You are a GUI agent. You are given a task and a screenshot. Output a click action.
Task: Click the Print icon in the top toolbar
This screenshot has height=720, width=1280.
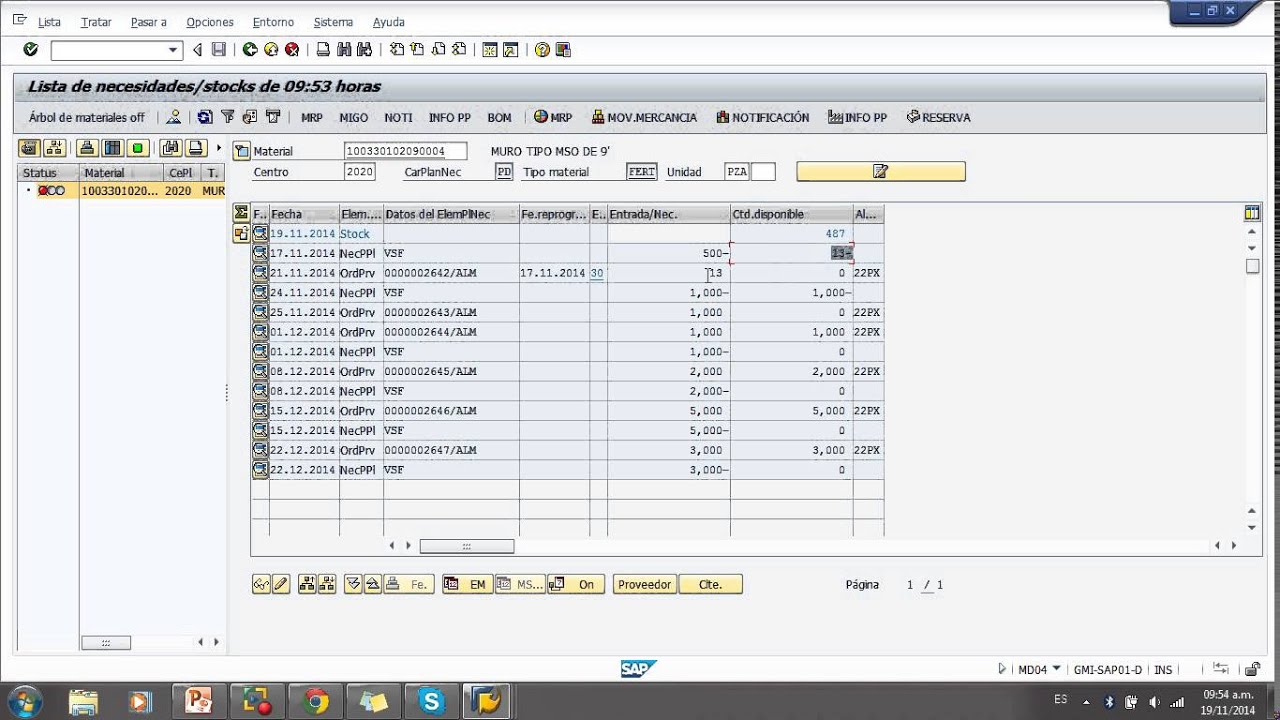pos(323,49)
